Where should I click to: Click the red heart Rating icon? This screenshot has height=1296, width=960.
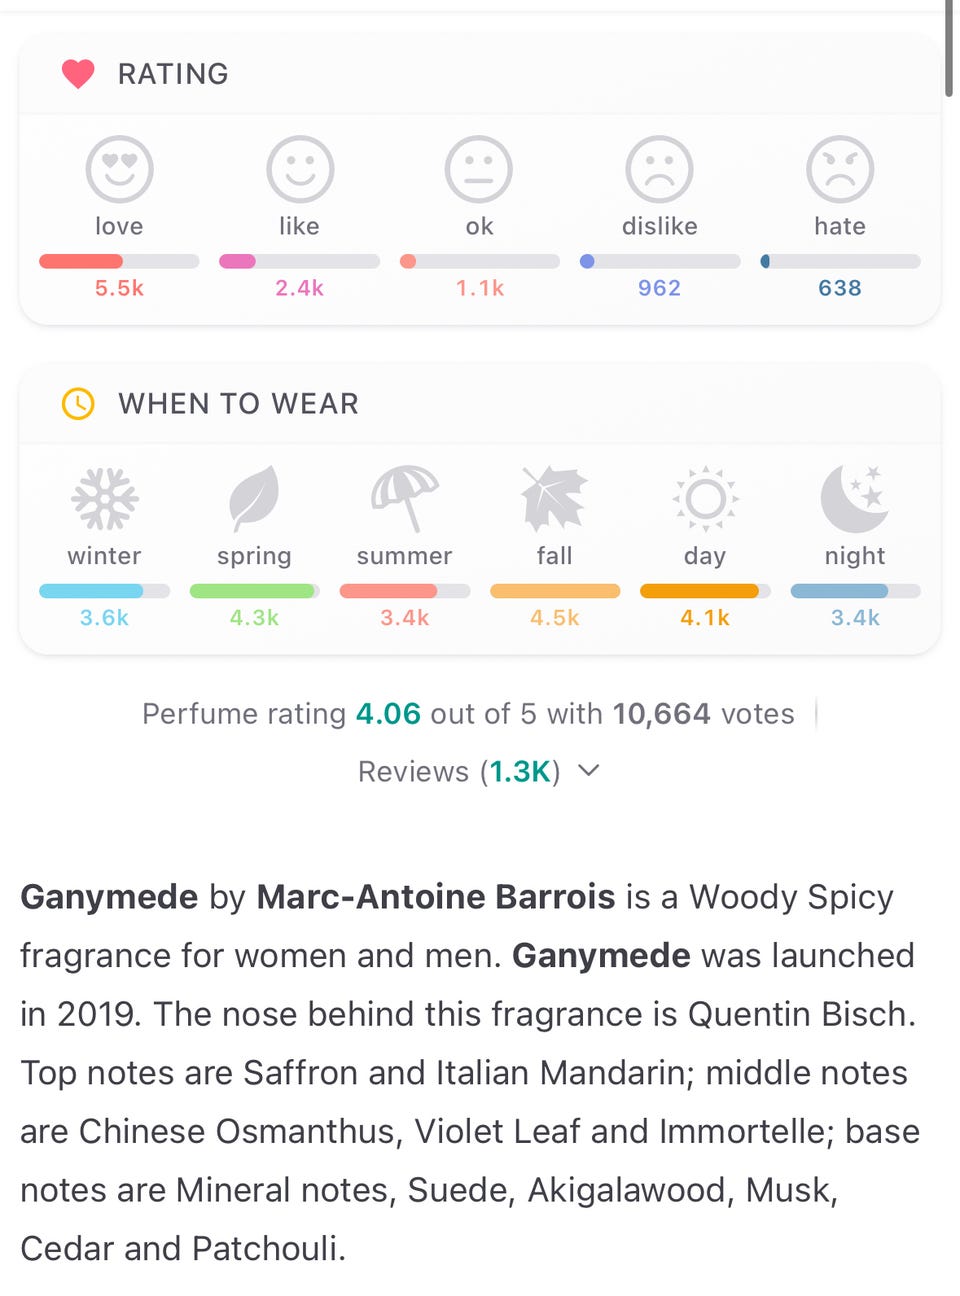pyautogui.click(x=78, y=74)
